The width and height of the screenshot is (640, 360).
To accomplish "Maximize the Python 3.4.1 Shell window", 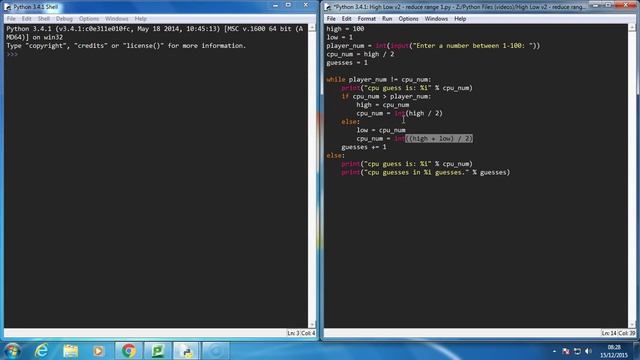I will click(288, 5).
